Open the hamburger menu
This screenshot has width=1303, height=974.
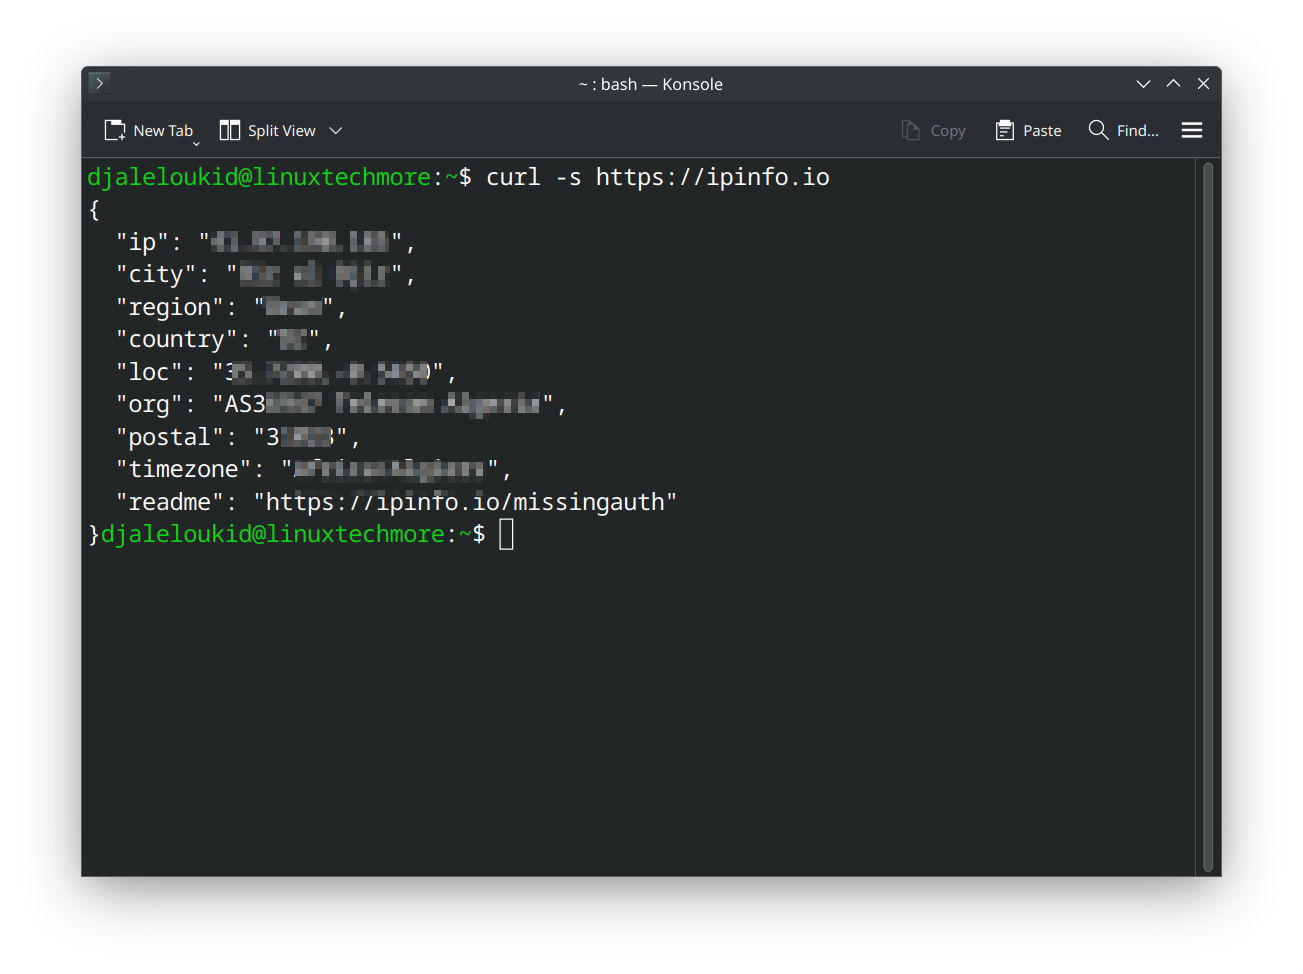pos(1191,131)
